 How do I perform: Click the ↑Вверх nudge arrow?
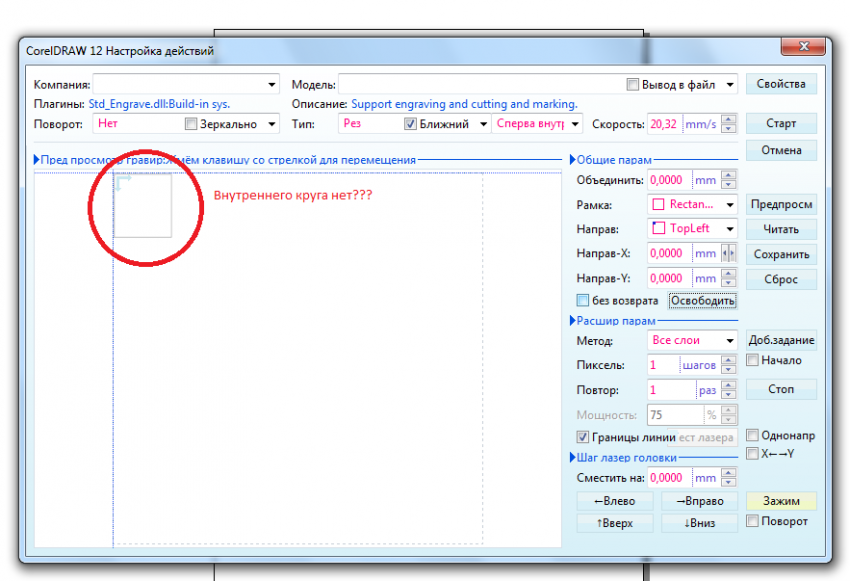point(614,523)
